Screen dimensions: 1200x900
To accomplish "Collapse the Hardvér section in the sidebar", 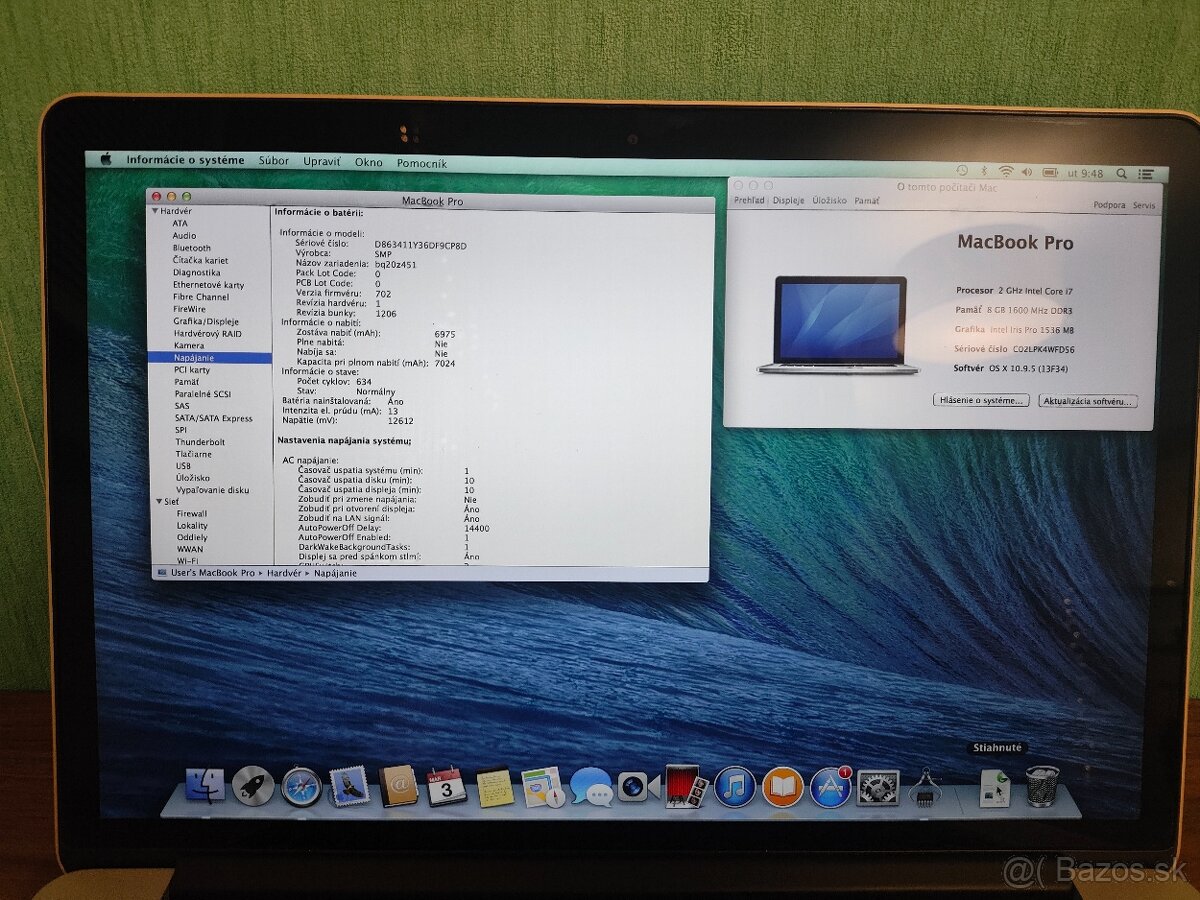I will [x=155, y=211].
